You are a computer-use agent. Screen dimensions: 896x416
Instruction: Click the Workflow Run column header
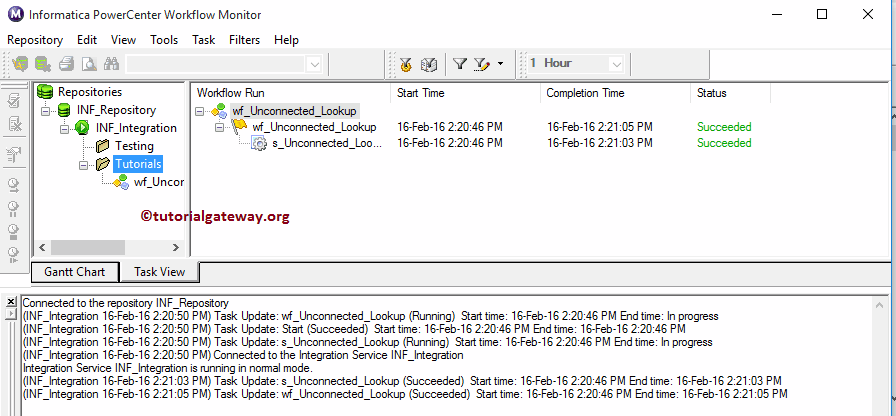click(290, 93)
